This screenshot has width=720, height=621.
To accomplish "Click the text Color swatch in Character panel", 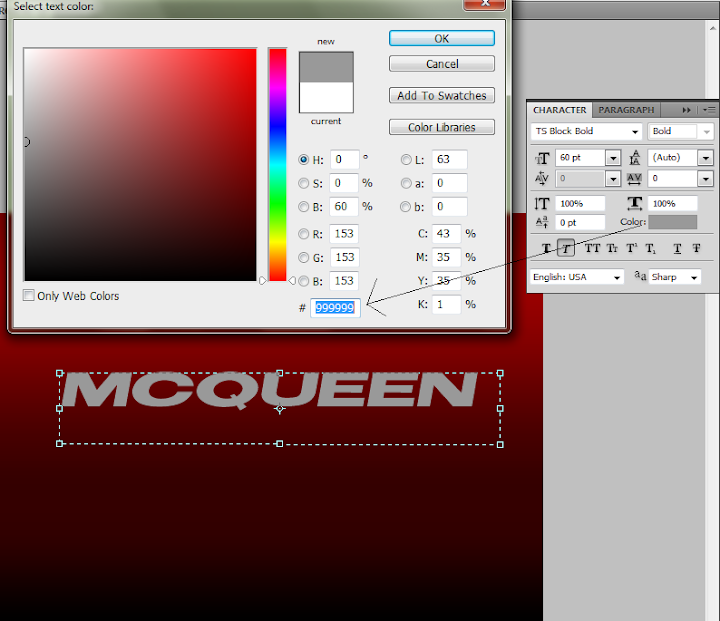I will pyautogui.click(x=672, y=222).
